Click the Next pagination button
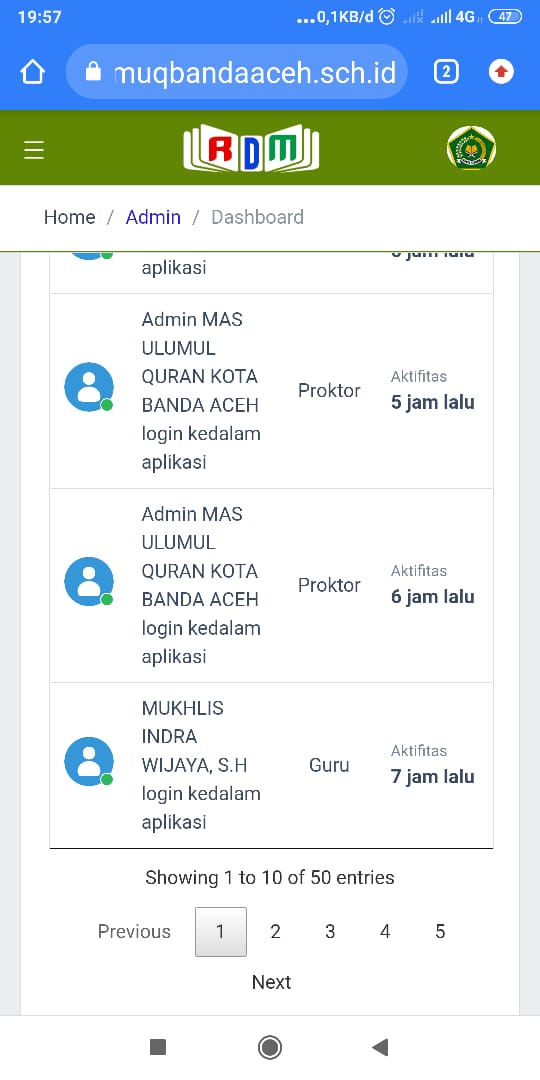This screenshot has width=540, height=1080. [271, 982]
